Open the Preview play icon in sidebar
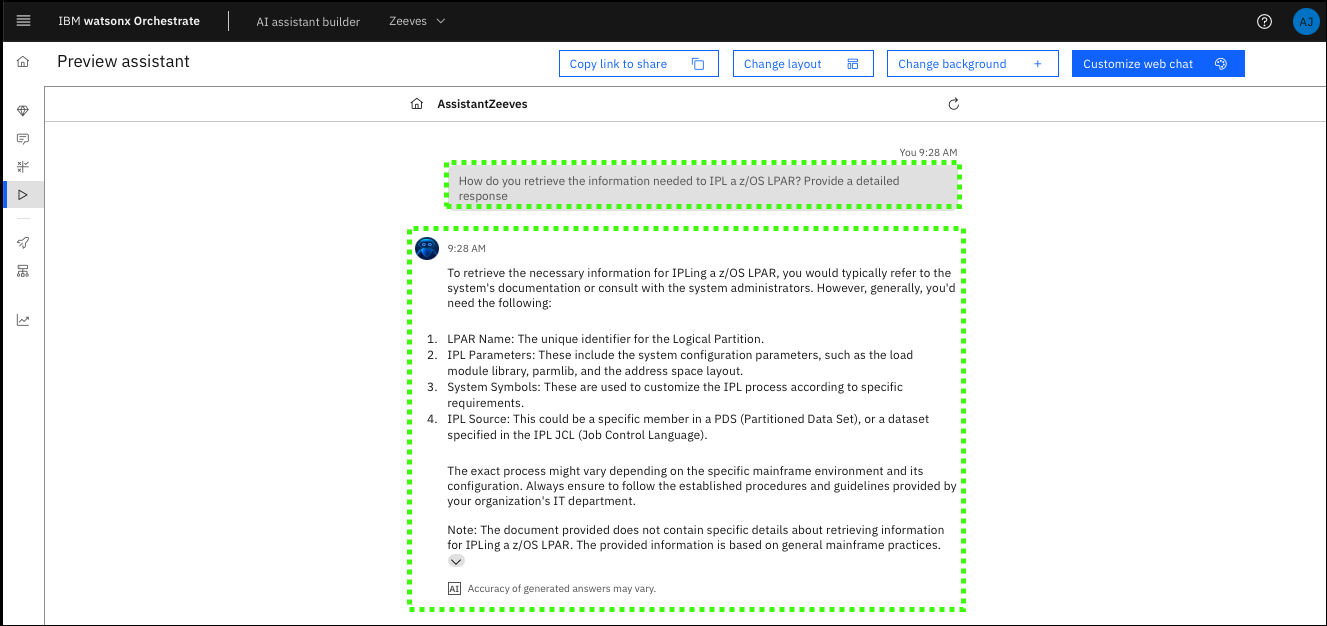The image size is (1327, 626). (x=23, y=194)
